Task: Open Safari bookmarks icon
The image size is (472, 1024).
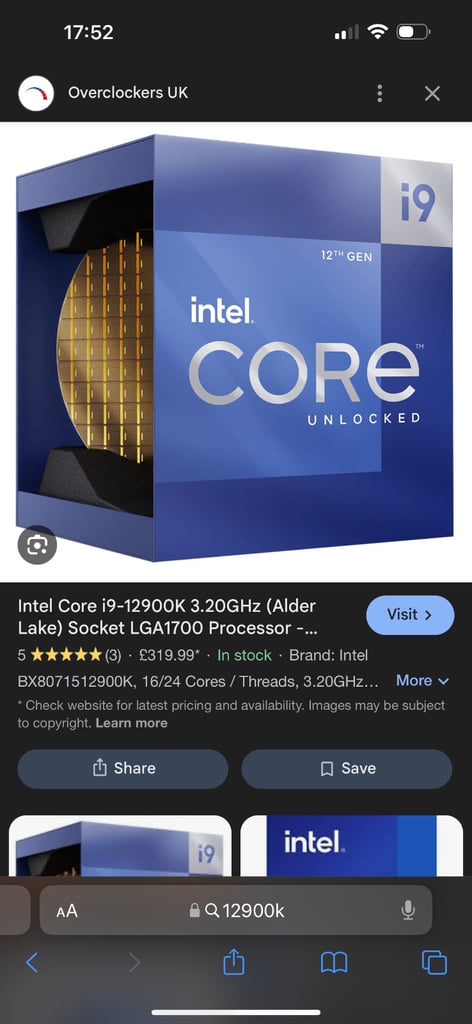Action: click(334, 962)
